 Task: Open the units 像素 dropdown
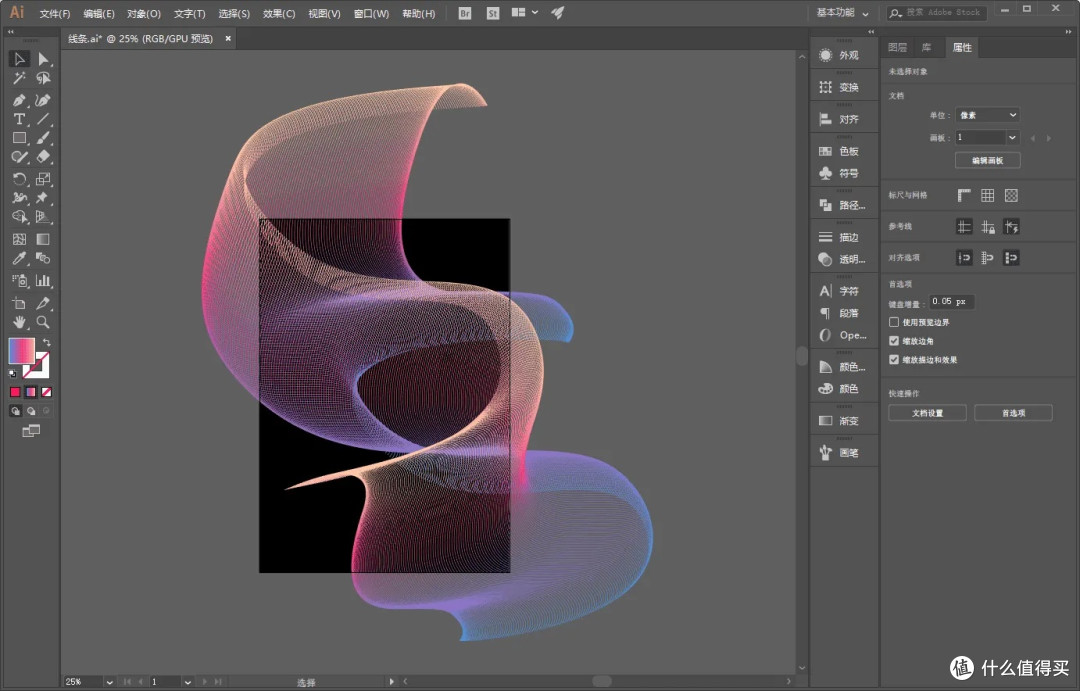click(988, 115)
